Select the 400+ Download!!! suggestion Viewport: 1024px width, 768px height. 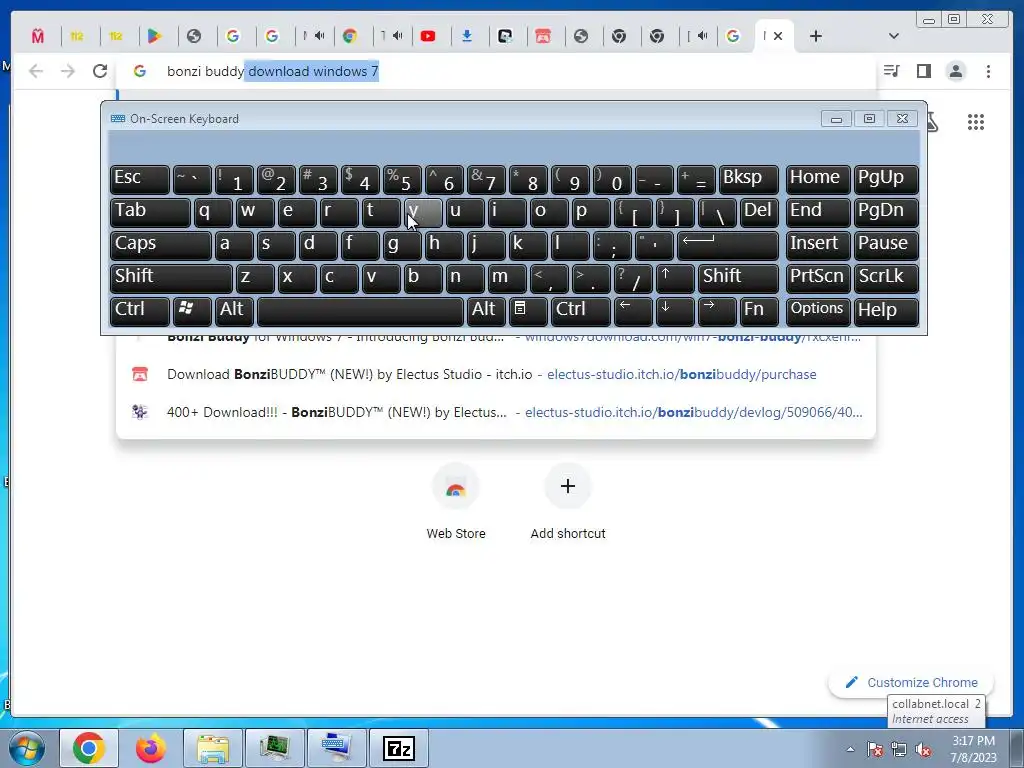tap(496, 412)
